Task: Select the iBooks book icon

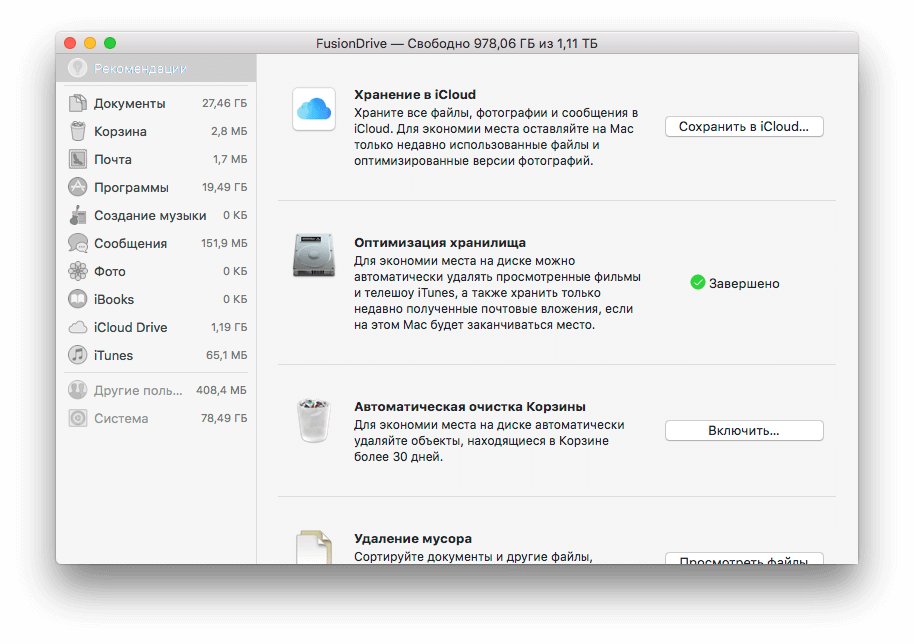Action: coord(77,299)
